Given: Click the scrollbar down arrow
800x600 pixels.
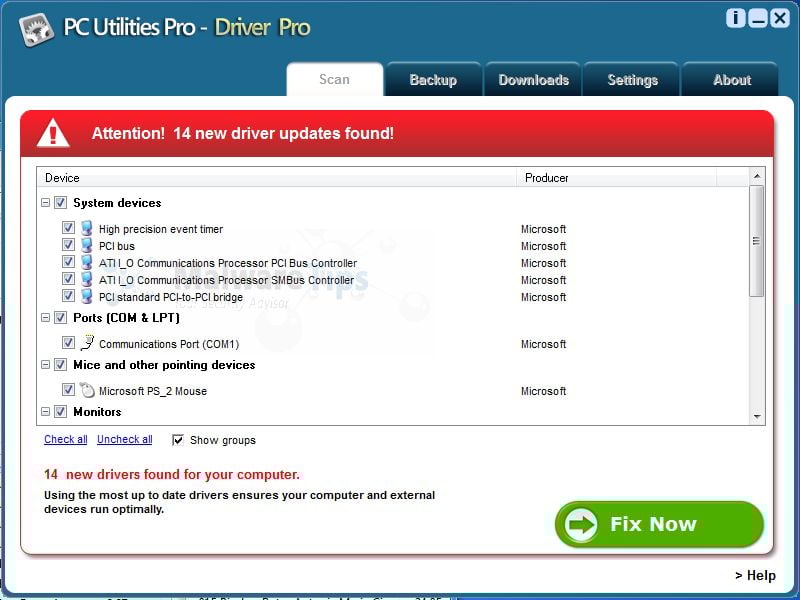Looking at the screenshot, I should pyautogui.click(x=757, y=417).
